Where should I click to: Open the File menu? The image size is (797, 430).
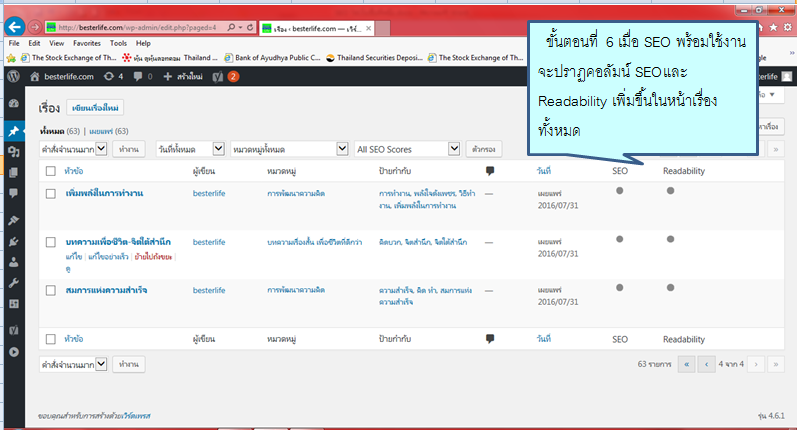tap(14, 43)
